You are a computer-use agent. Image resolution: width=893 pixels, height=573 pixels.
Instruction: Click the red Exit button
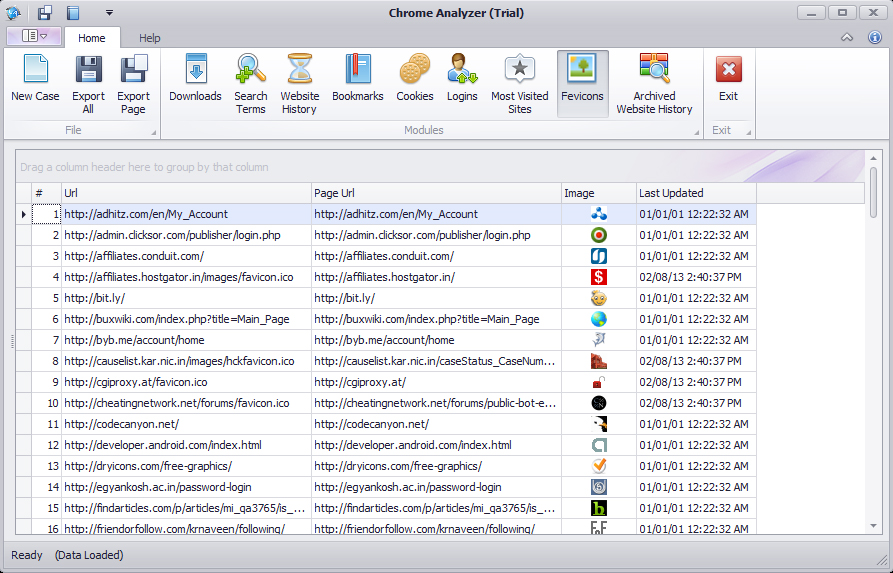(x=728, y=80)
